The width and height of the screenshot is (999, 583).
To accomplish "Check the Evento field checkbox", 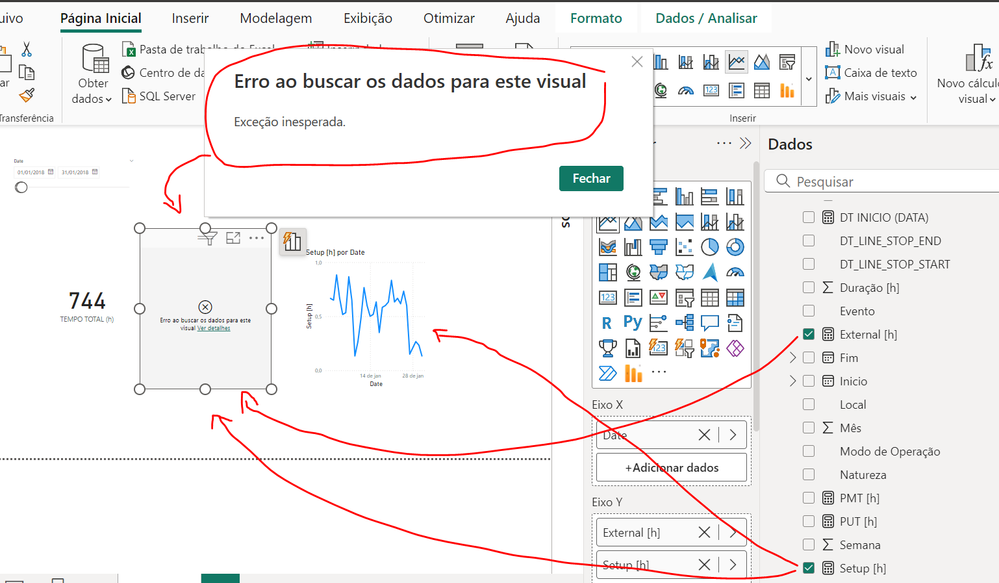I will pos(809,311).
